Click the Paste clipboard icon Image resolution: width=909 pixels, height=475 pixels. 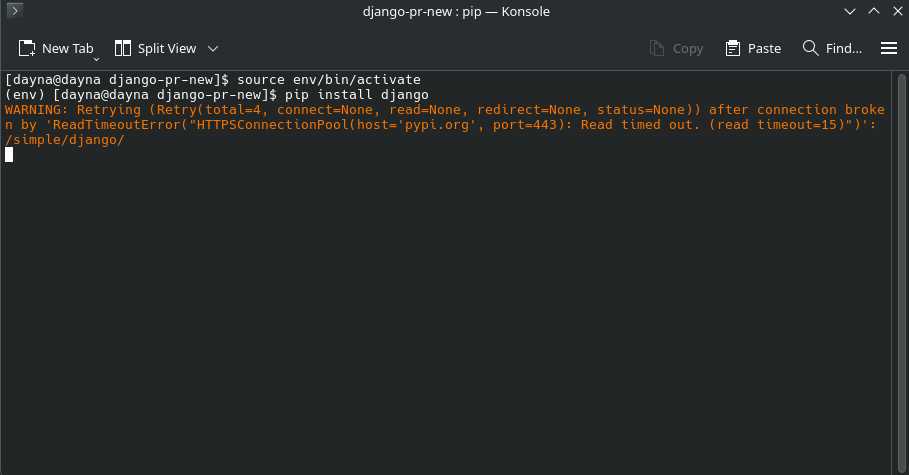pyautogui.click(x=733, y=48)
